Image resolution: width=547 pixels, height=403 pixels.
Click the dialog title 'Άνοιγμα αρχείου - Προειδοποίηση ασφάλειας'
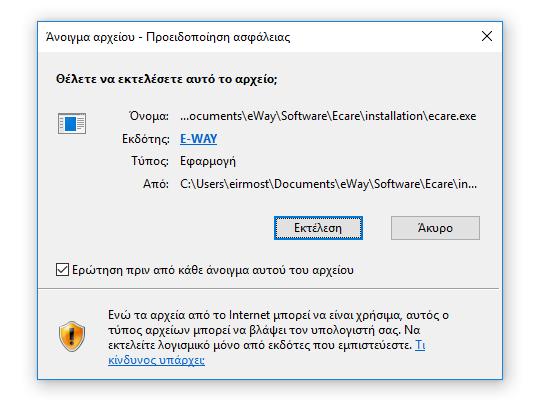click(x=168, y=37)
